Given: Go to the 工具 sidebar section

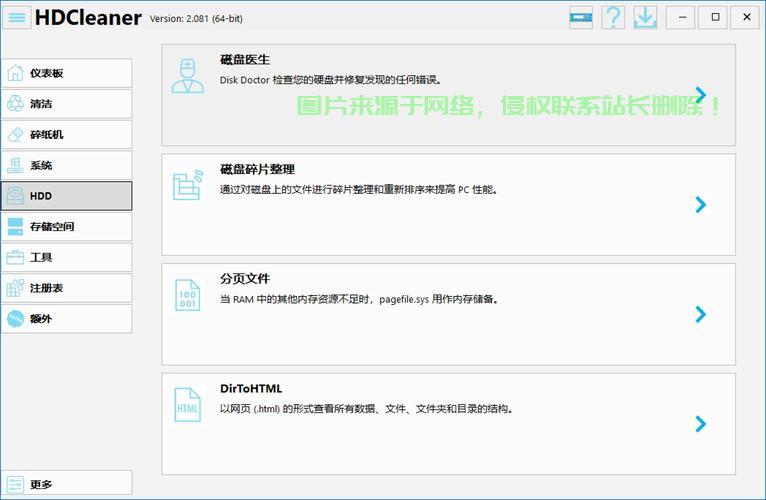Looking at the screenshot, I should coord(66,257).
